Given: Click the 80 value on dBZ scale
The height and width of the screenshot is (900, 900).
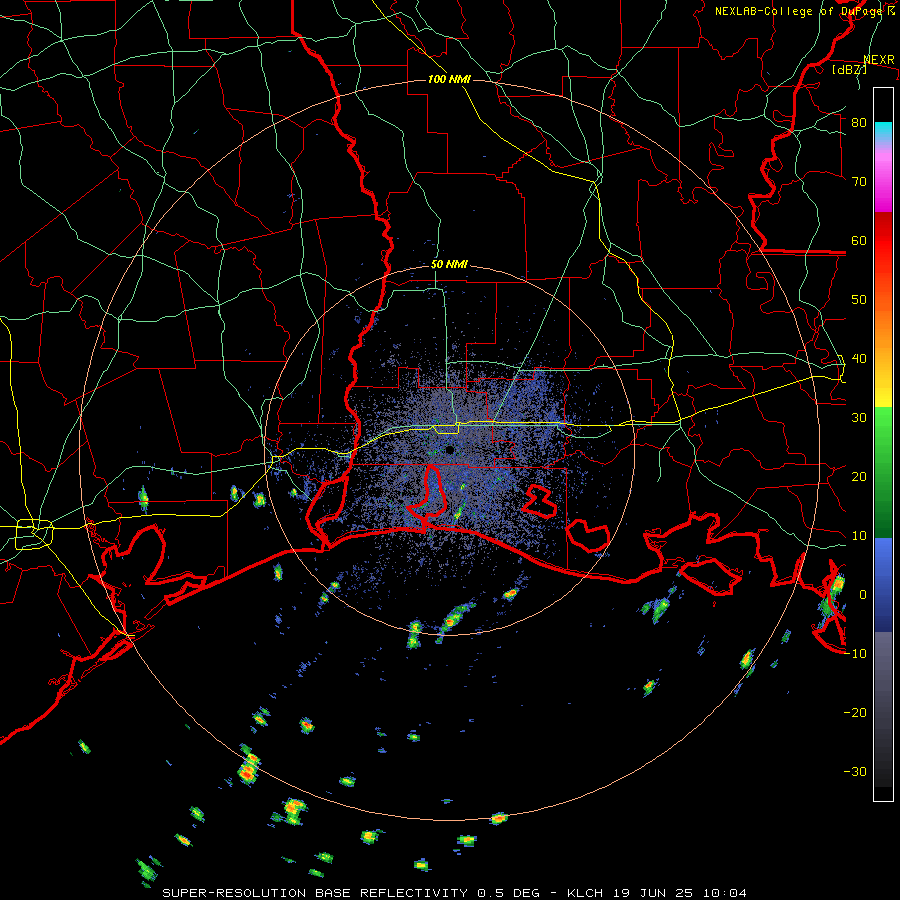Looking at the screenshot, I should 859,123.
